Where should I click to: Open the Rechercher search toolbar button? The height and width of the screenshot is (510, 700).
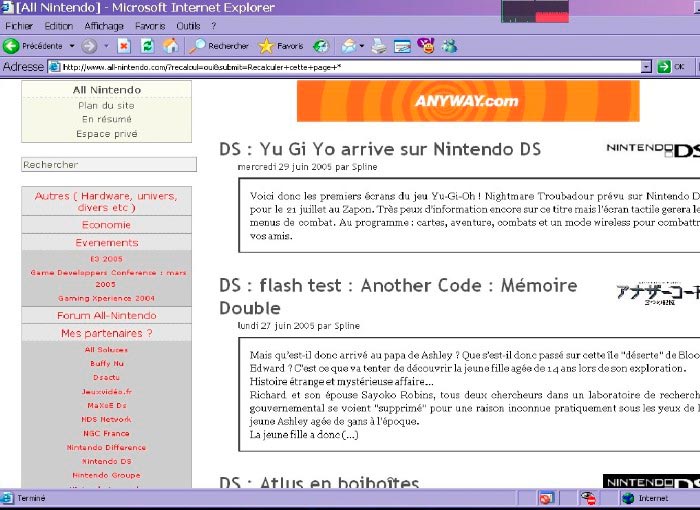219,46
